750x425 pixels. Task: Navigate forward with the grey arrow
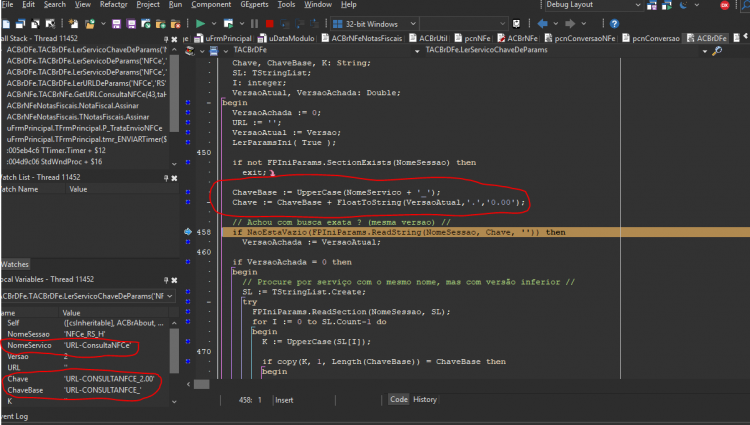pos(570,23)
